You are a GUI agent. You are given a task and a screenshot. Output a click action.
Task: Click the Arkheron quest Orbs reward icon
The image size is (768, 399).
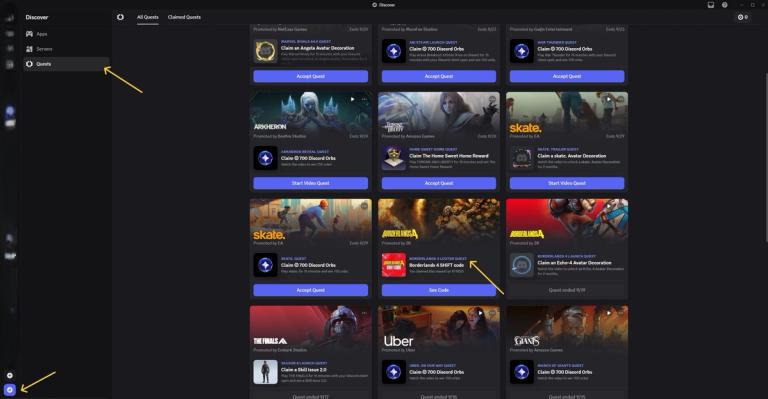[x=265, y=158]
